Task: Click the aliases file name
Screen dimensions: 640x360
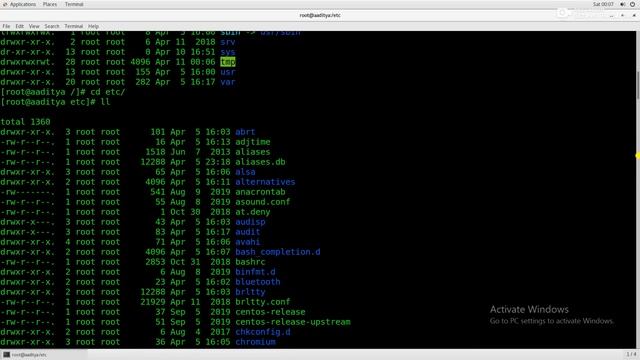Action: click(x=253, y=152)
